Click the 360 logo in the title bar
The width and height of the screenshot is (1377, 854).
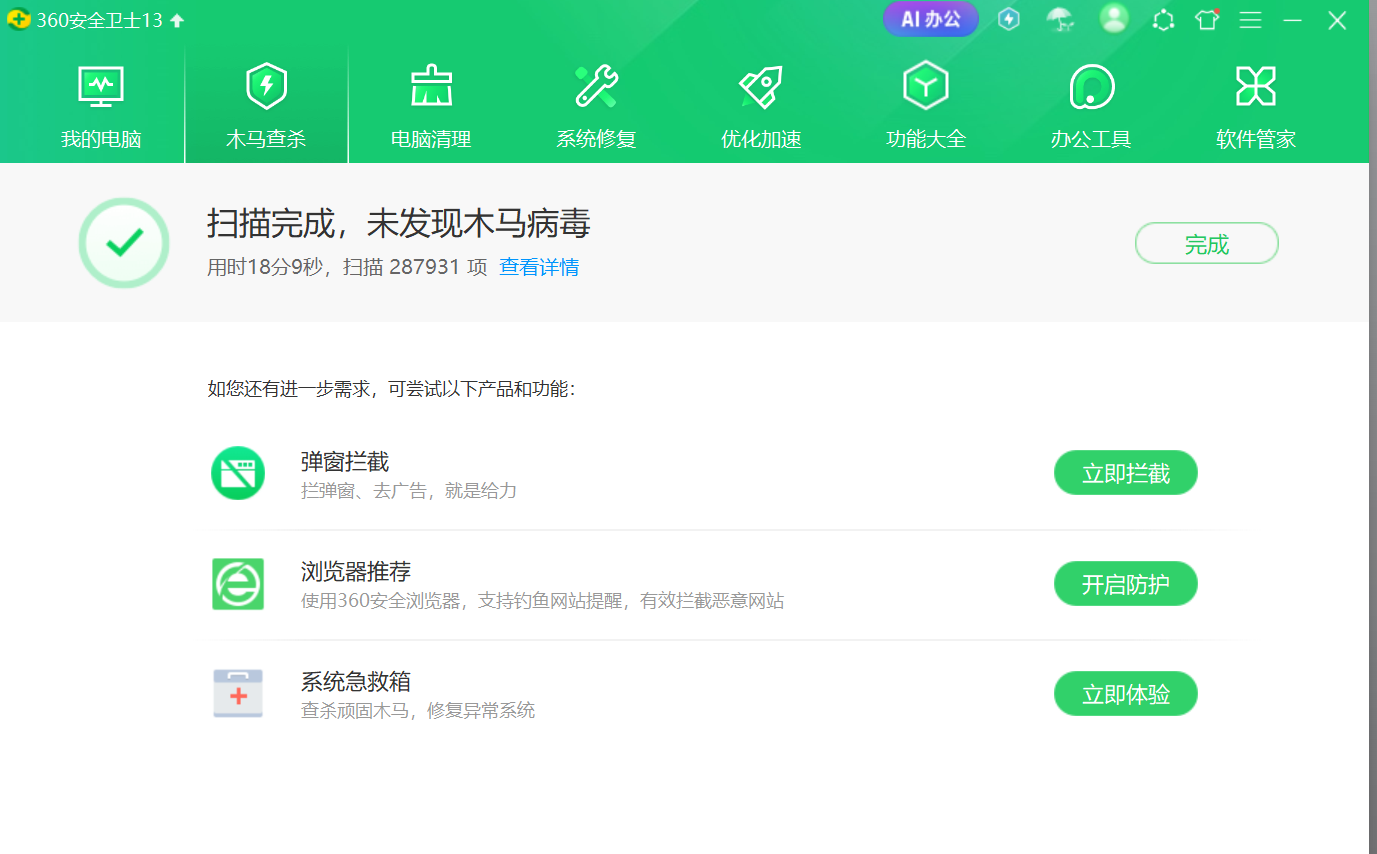(19, 20)
